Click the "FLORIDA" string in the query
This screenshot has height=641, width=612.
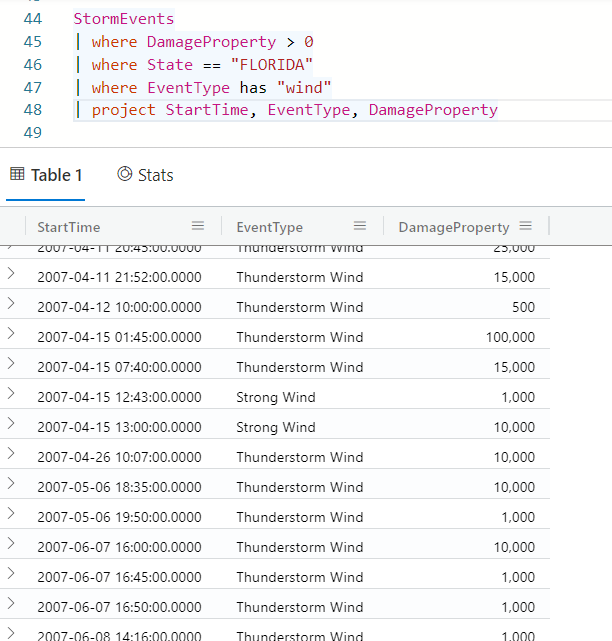pyautogui.click(x=271, y=65)
